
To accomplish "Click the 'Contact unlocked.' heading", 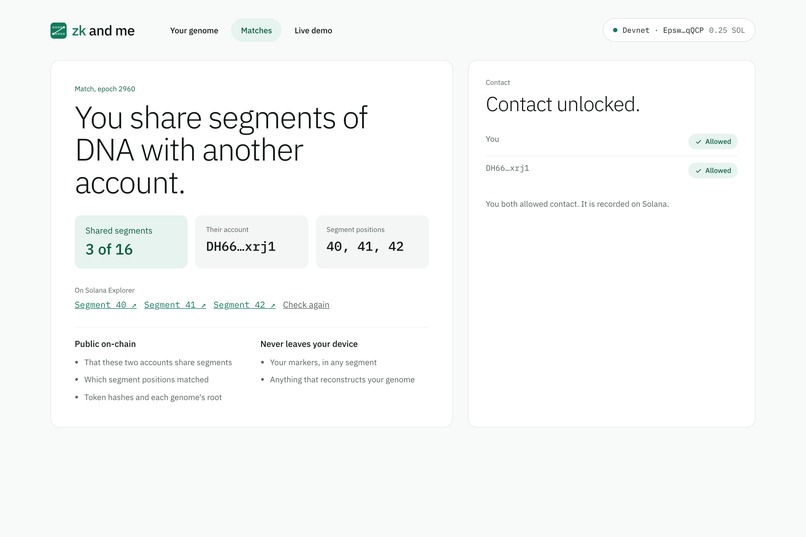I will pos(563,104).
